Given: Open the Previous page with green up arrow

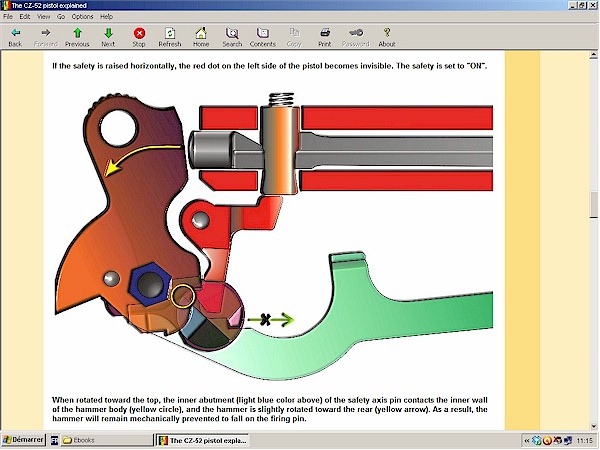Looking at the screenshot, I should [x=77, y=37].
